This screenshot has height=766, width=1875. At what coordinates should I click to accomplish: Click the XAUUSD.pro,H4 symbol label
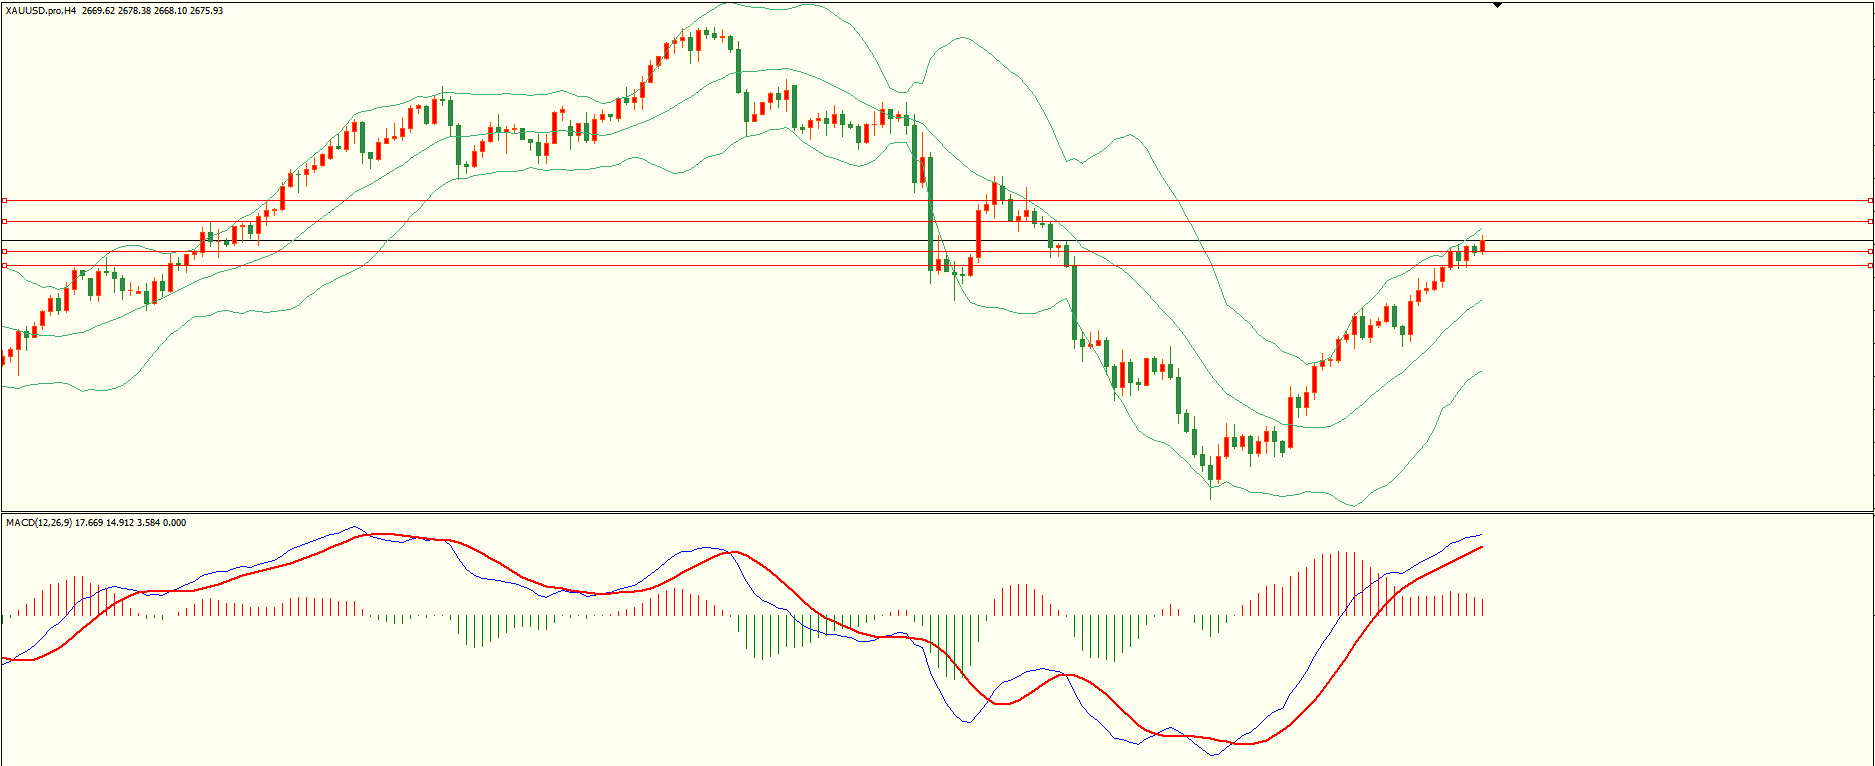[42, 11]
